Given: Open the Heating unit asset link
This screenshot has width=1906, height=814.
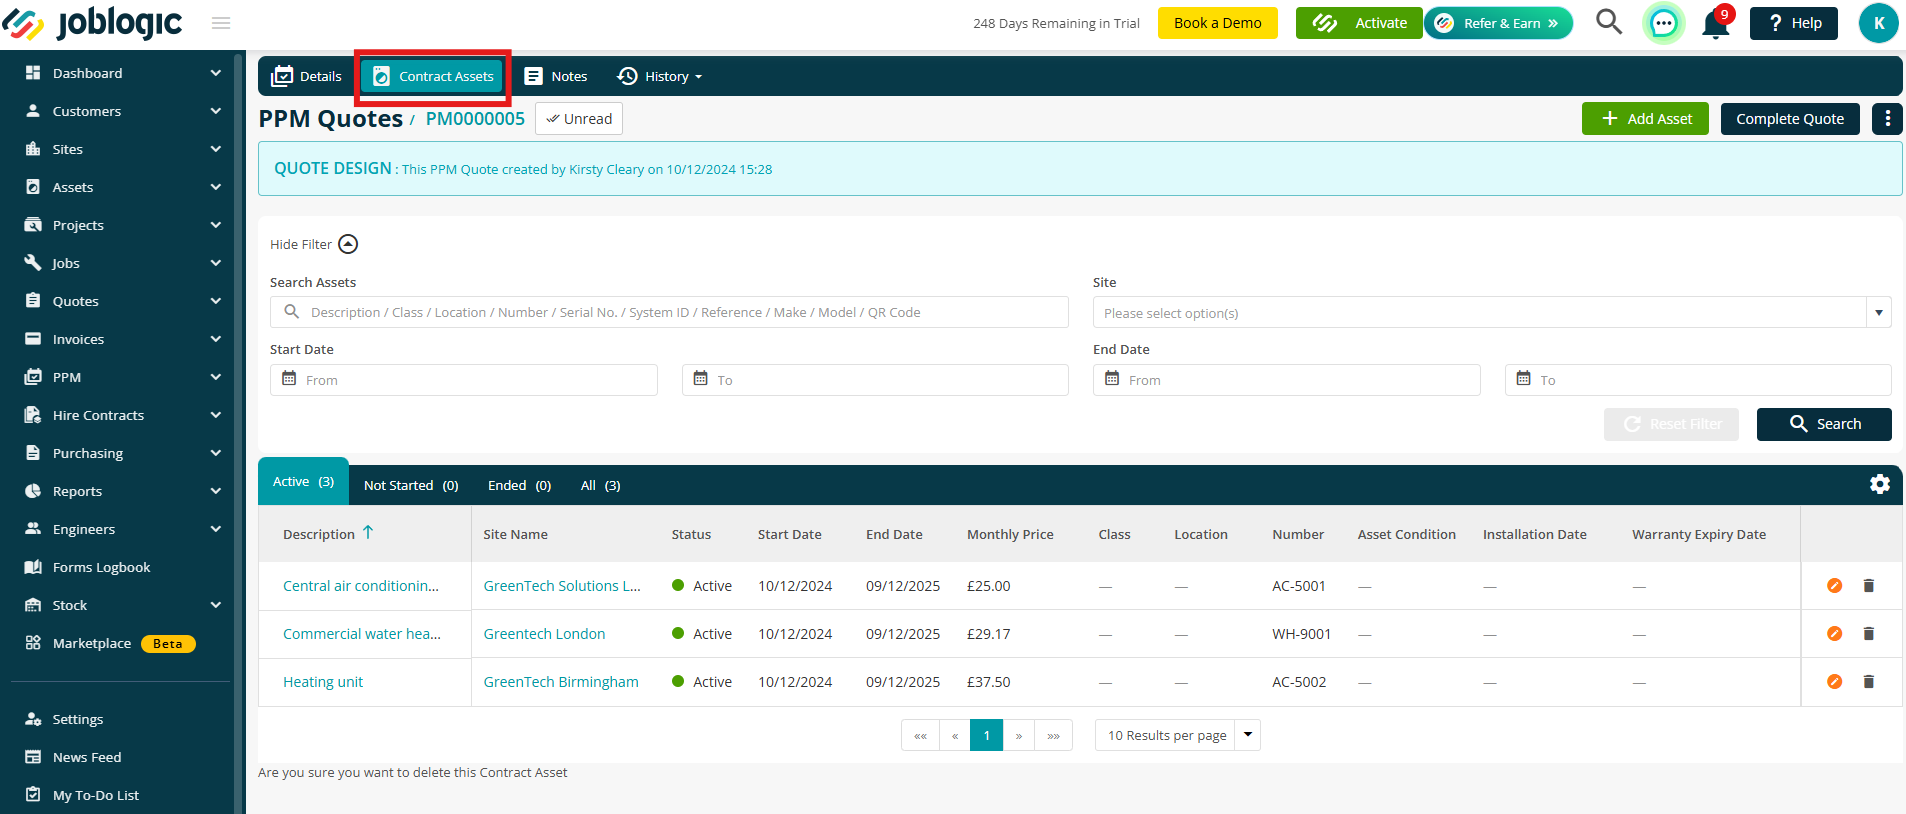Looking at the screenshot, I should (323, 682).
